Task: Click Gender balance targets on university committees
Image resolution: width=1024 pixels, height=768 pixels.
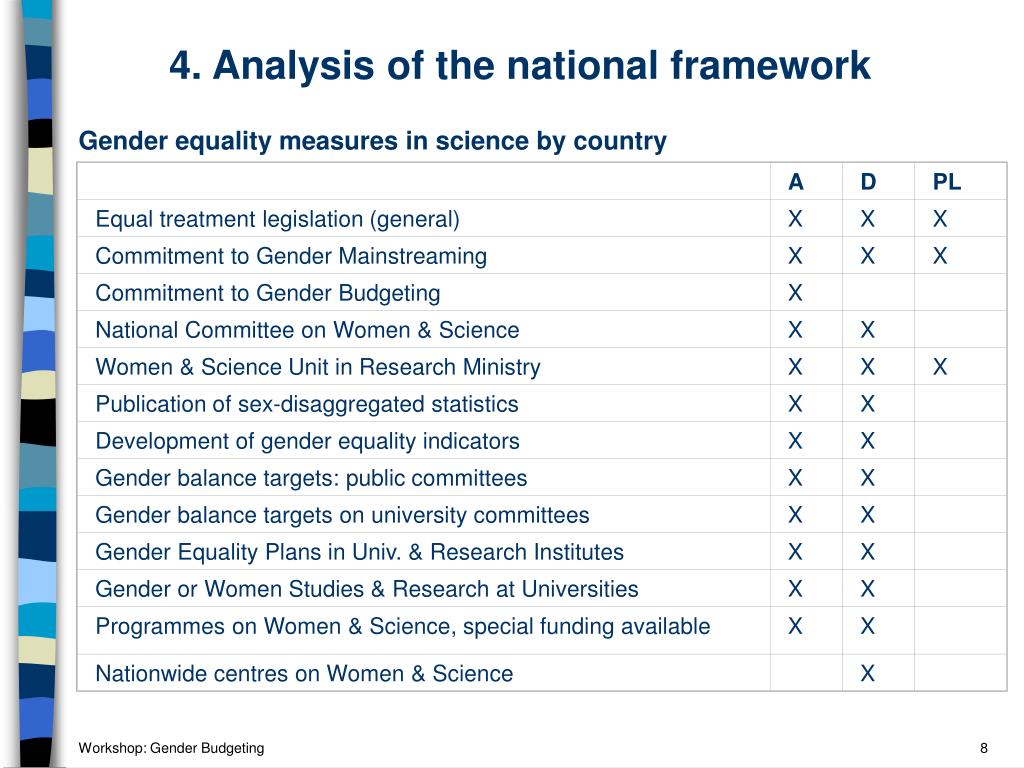Action: click(342, 515)
